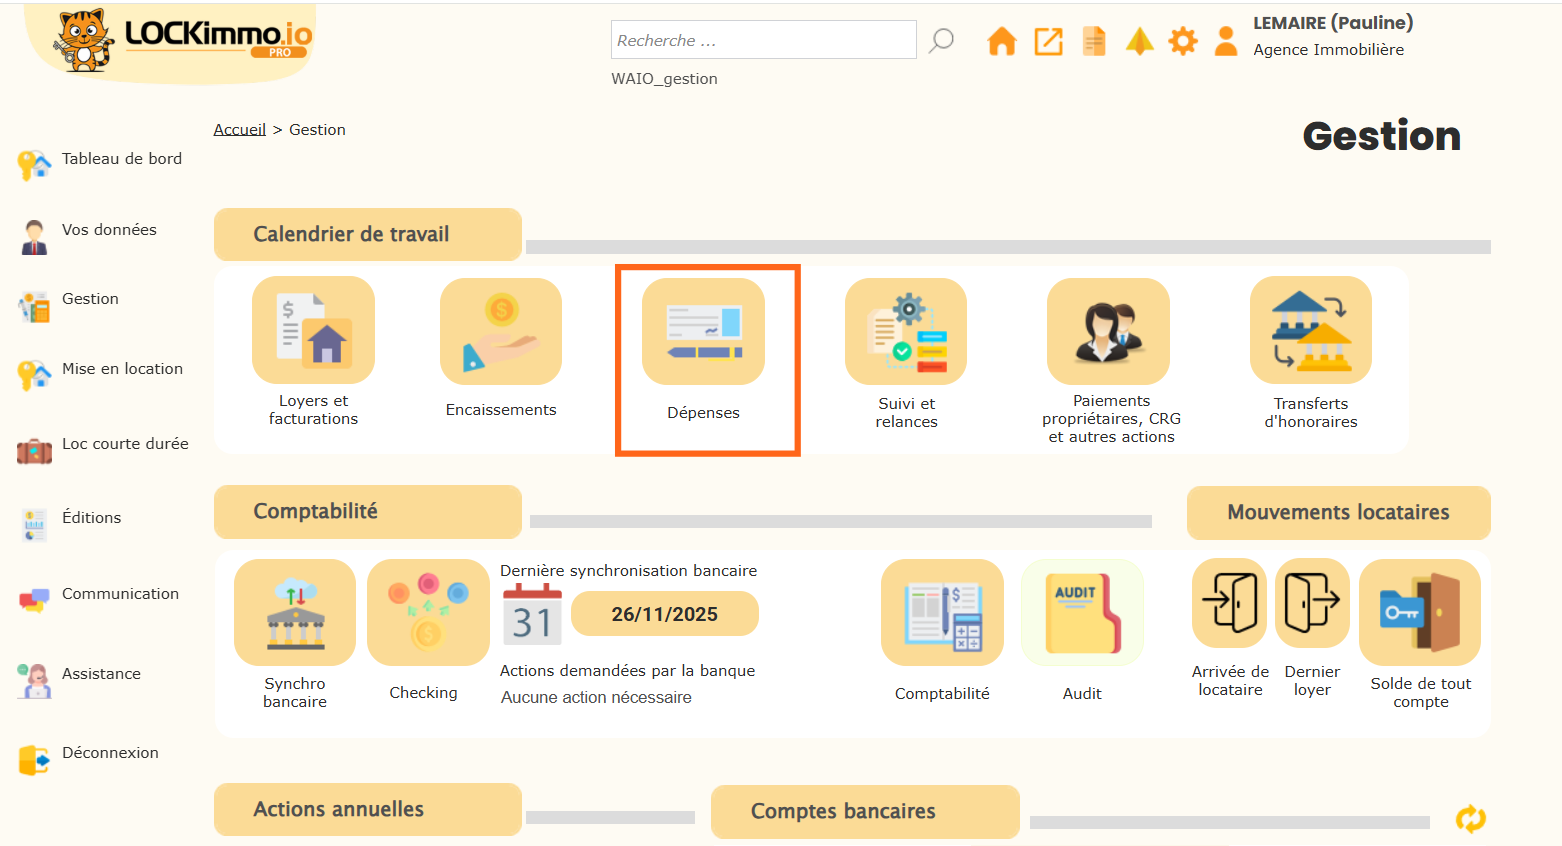
Task: Open Transferts d'honoraires icon
Action: tap(1310, 330)
